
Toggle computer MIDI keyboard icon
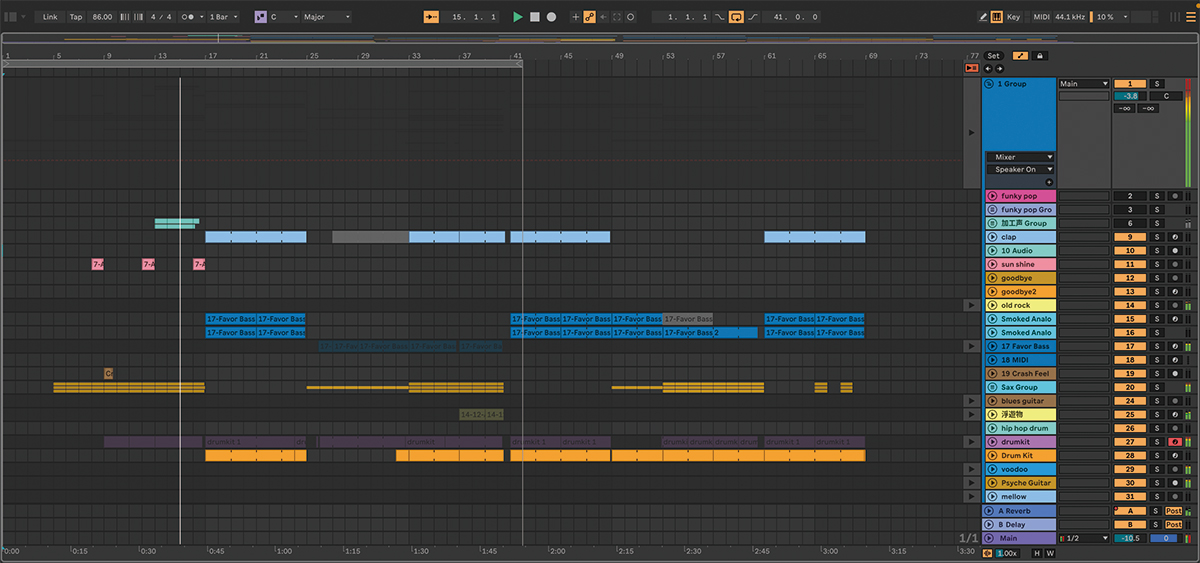coord(997,17)
